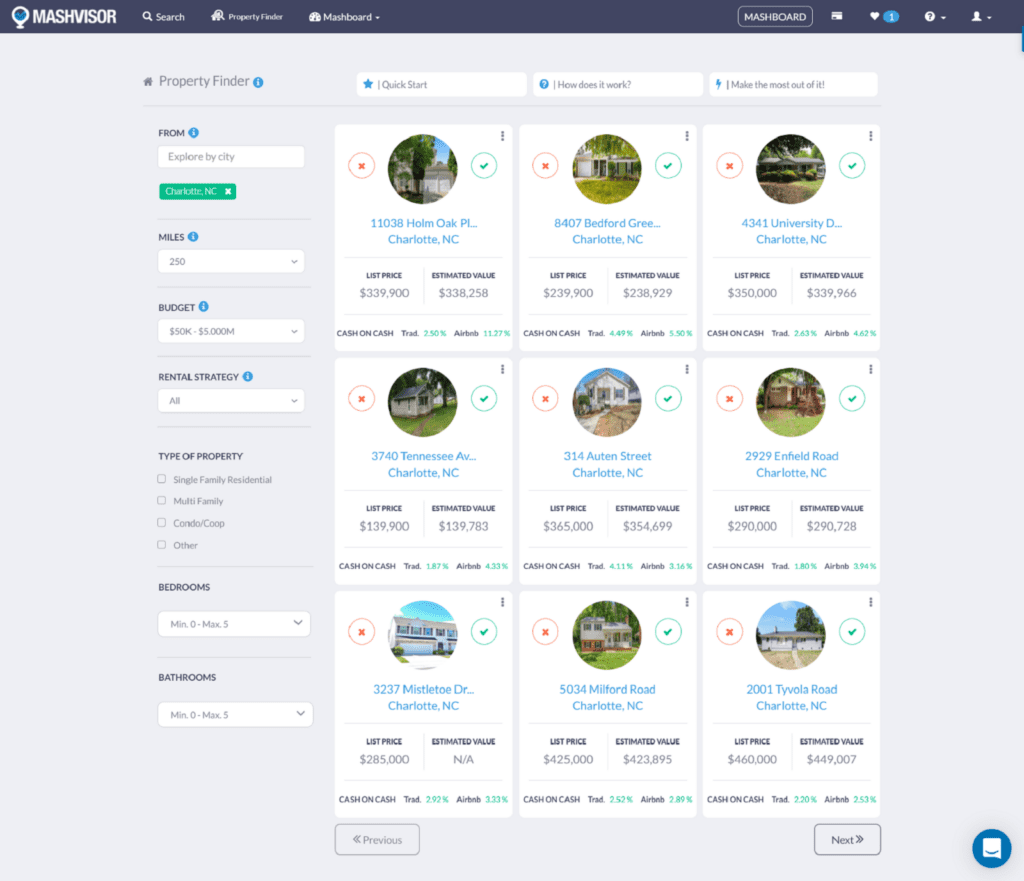The height and width of the screenshot is (881, 1024).
Task: Expand the Rental Strategy dropdown
Action: (231, 401)
